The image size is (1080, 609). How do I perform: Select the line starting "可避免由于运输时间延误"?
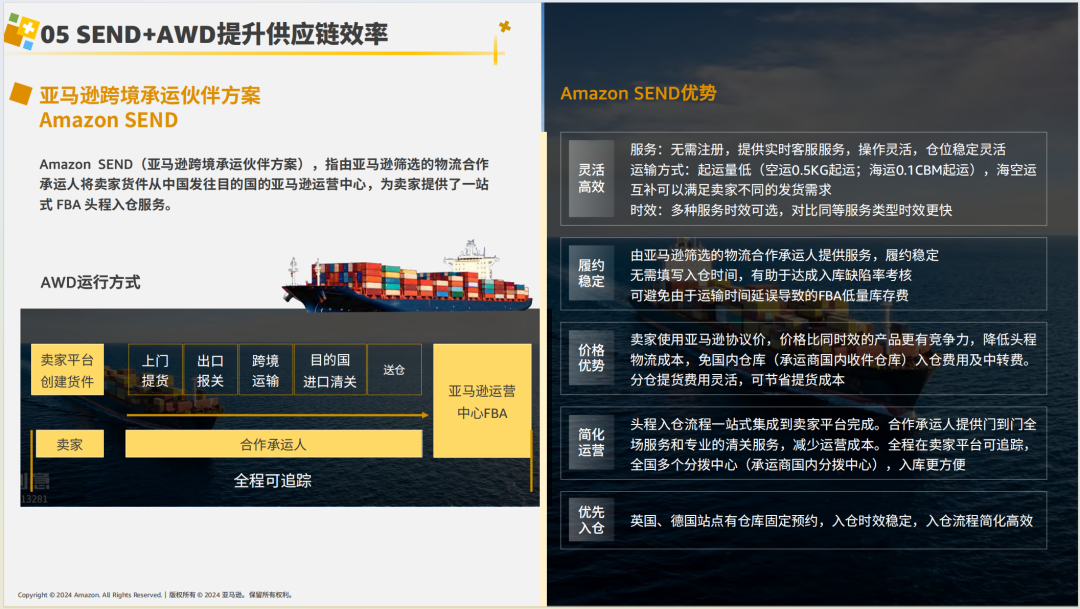769,296
